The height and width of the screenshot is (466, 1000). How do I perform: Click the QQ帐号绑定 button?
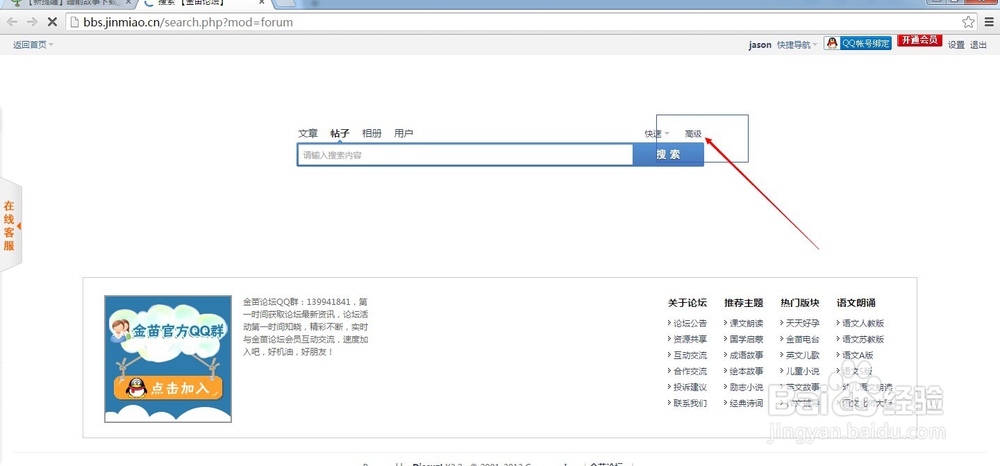(x=857, y=43)
